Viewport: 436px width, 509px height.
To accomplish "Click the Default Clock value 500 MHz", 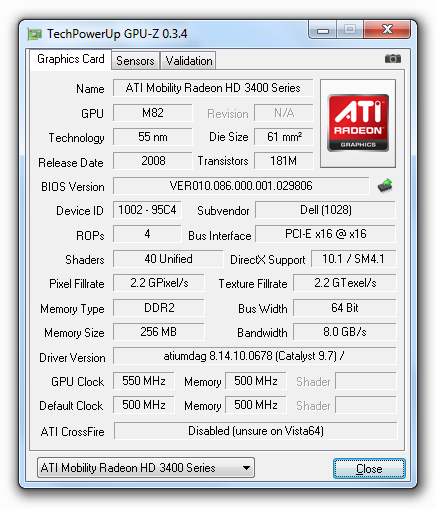I will (x=144, y=405).
